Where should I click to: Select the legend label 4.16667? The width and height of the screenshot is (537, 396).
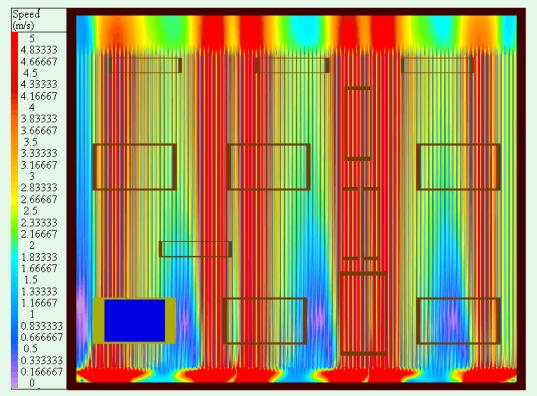point(39,96)
